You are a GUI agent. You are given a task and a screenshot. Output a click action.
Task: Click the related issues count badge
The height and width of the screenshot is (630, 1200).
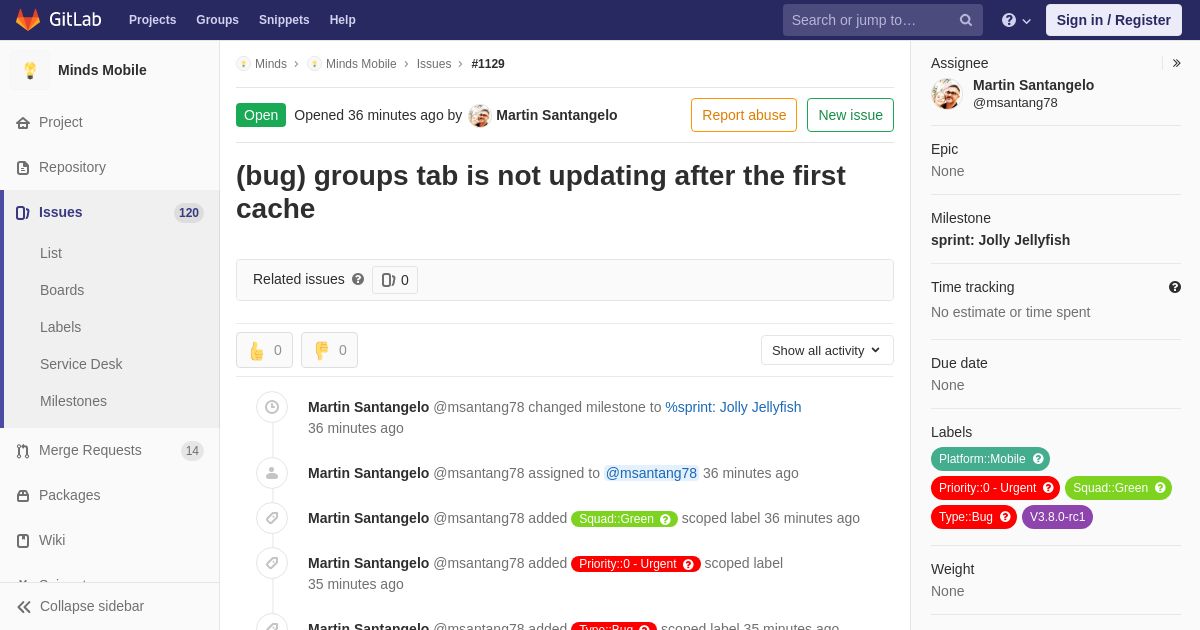pyautogui.click(x=395, y=280)
